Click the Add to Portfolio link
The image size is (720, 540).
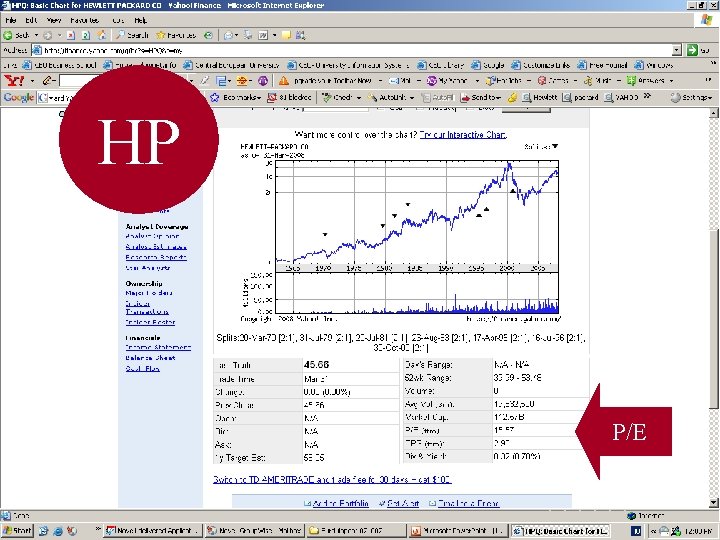[340, 503]
